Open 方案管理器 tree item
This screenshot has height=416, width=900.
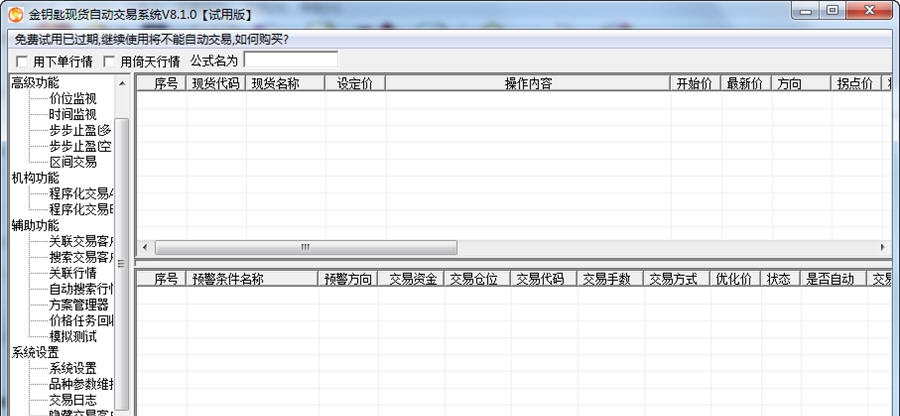pyautogui.click(x=79, y=305)
